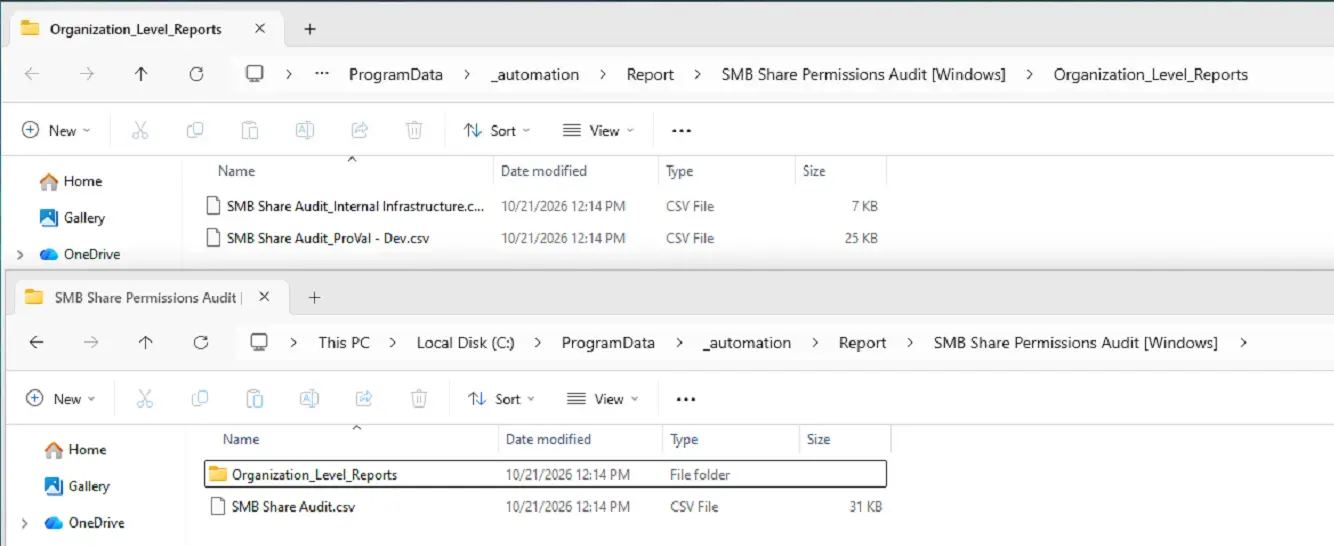Open Gallery in top window sidebar
1334x546 pixels.
(71, 218)
